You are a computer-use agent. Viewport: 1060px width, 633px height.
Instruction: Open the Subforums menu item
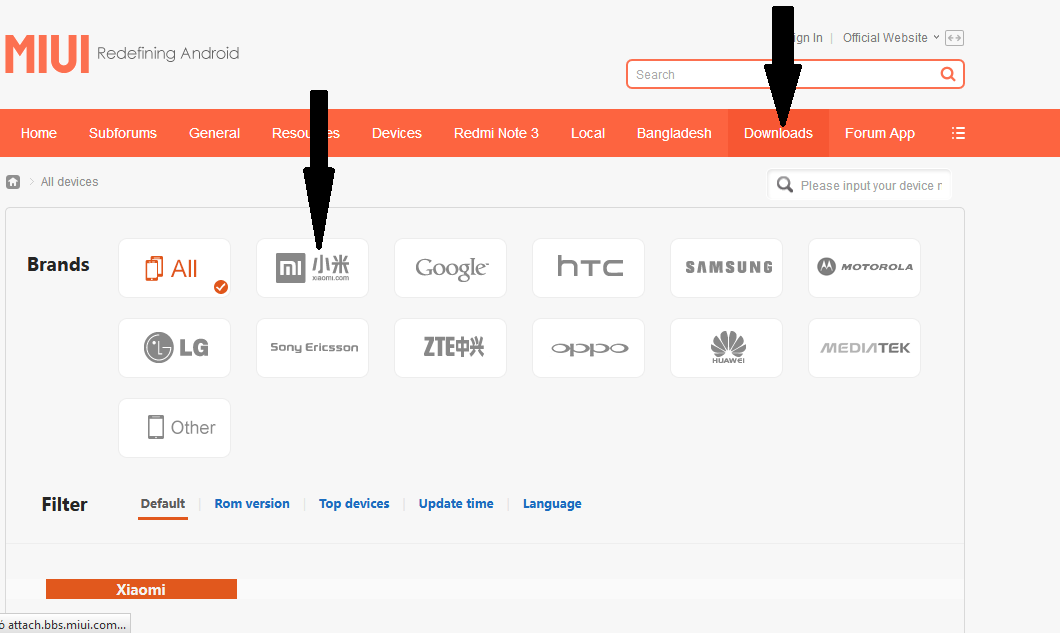(122, 133)
